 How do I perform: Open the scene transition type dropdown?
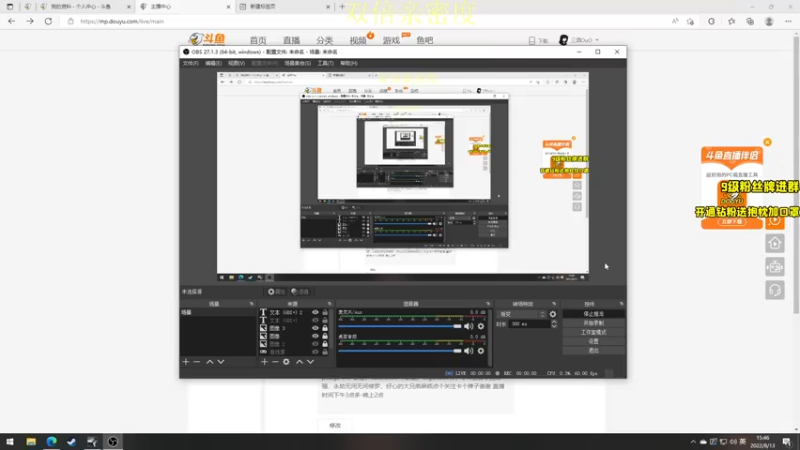[x=521, y=314]
